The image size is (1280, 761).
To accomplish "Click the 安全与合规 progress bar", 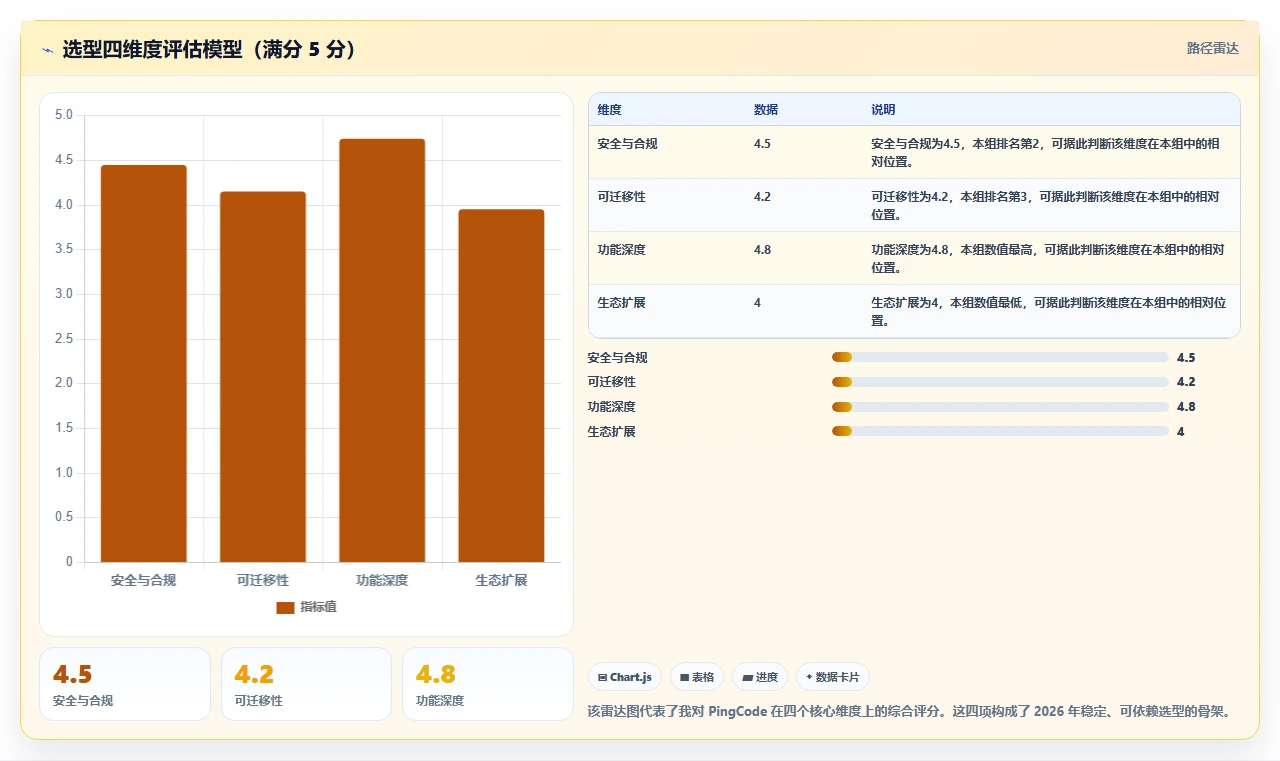I will click(x=1000, y=357).
